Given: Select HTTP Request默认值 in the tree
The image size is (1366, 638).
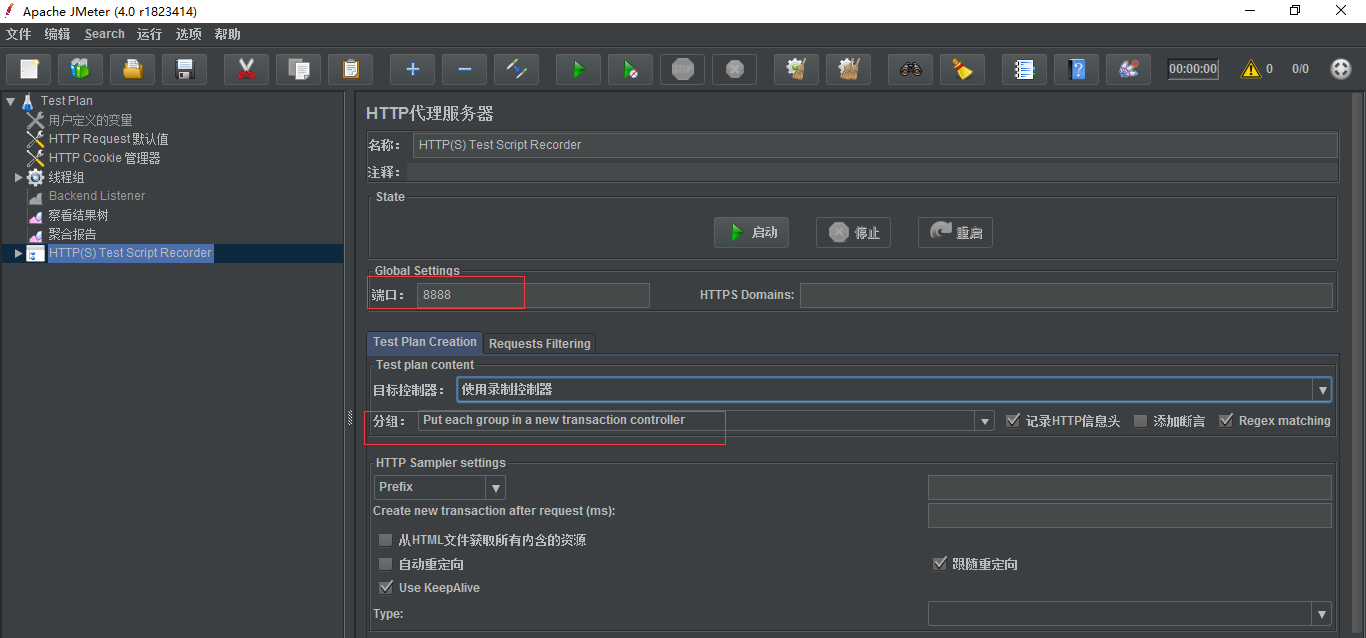Looking at the screenshot, I should point(108,139).
